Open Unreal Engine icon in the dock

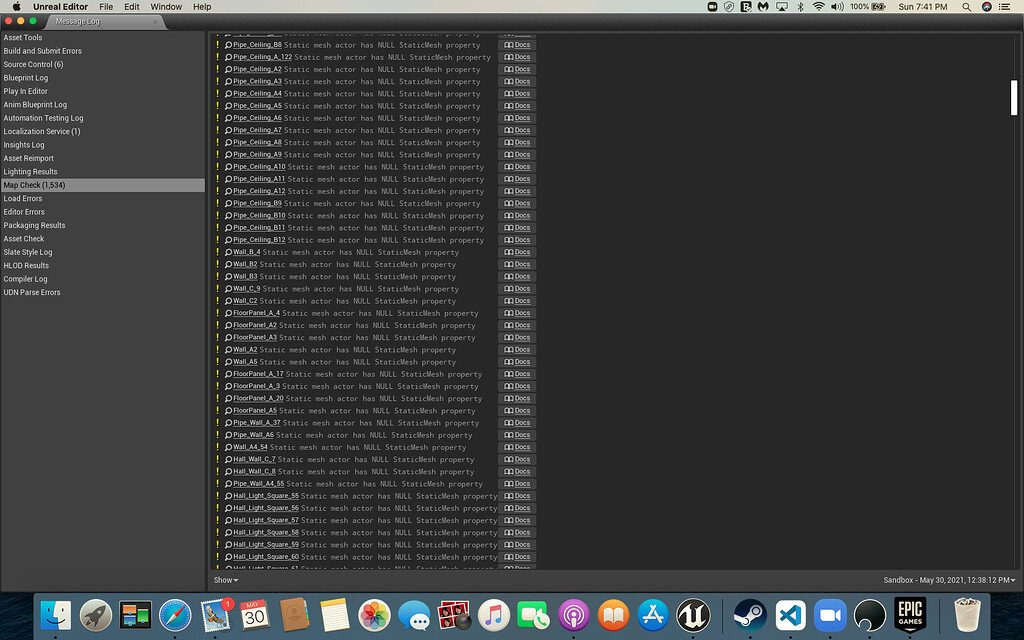692,613
